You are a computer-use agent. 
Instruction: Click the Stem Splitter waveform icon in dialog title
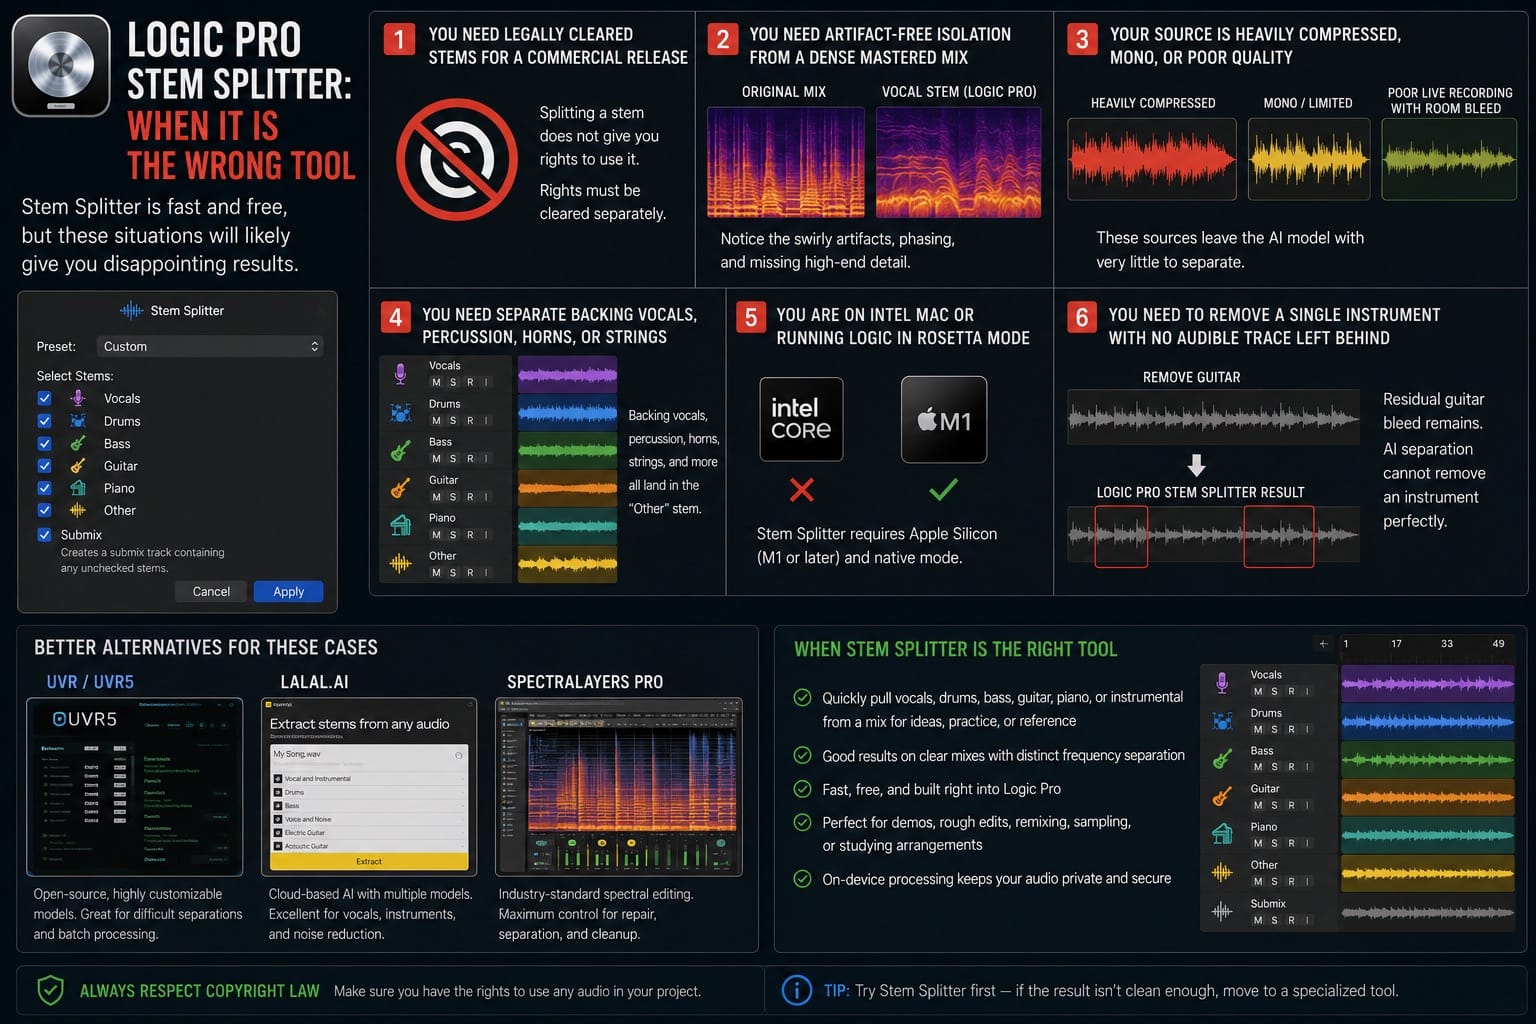132,311
